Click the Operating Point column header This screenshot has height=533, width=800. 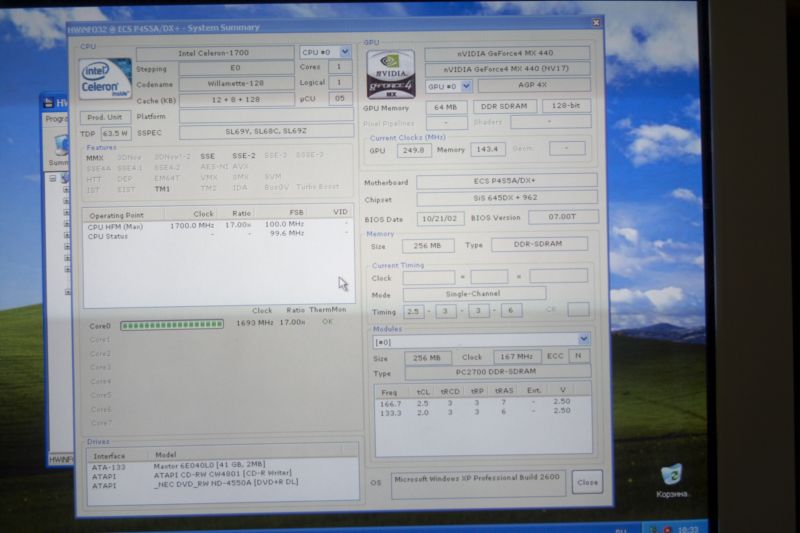coord(116,215)
